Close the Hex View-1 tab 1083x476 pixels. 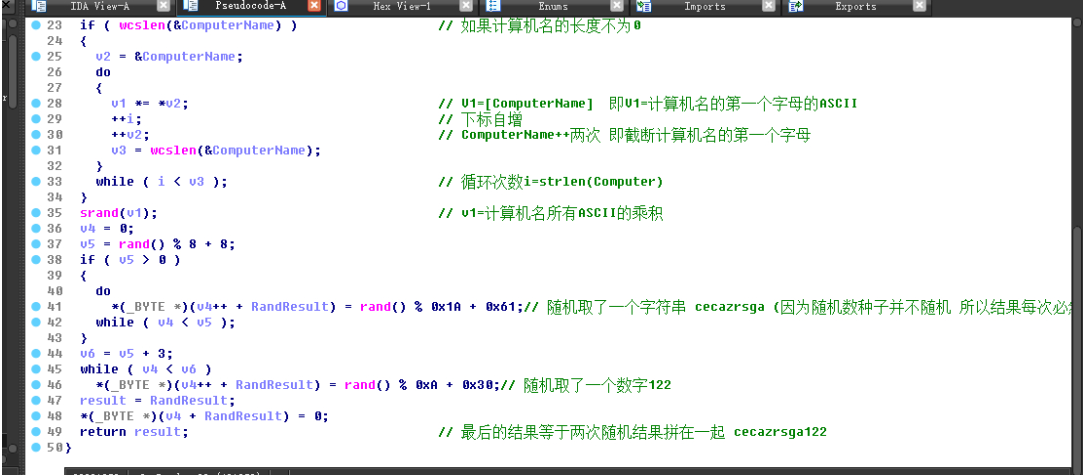pyautogui.click(x=465, y=6)
